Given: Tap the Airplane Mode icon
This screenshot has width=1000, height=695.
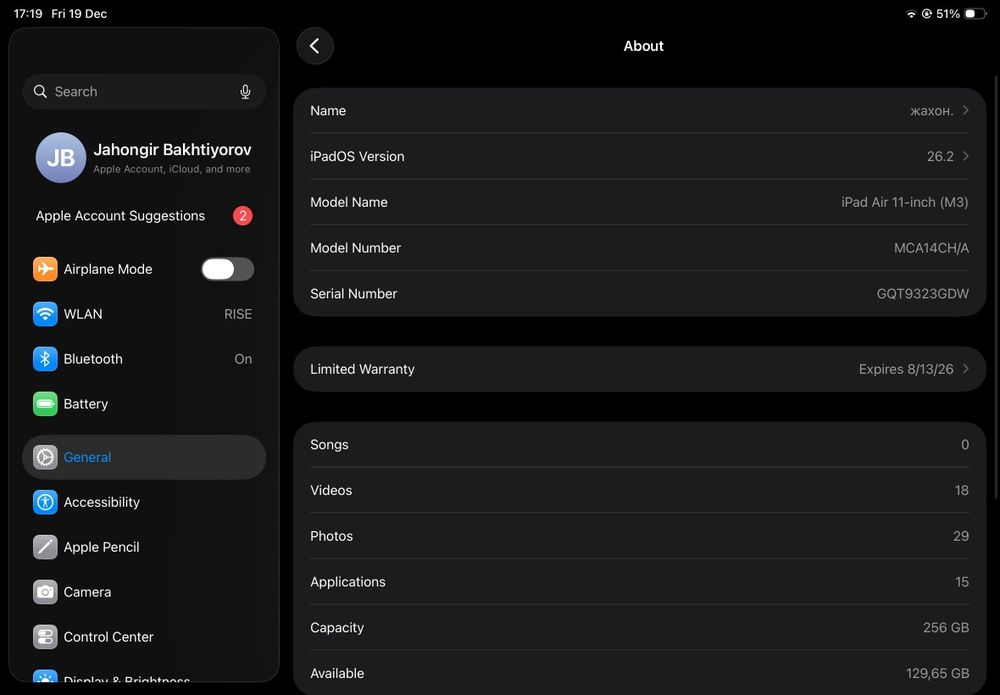Looking at the screenshot, I should point(45,269).
